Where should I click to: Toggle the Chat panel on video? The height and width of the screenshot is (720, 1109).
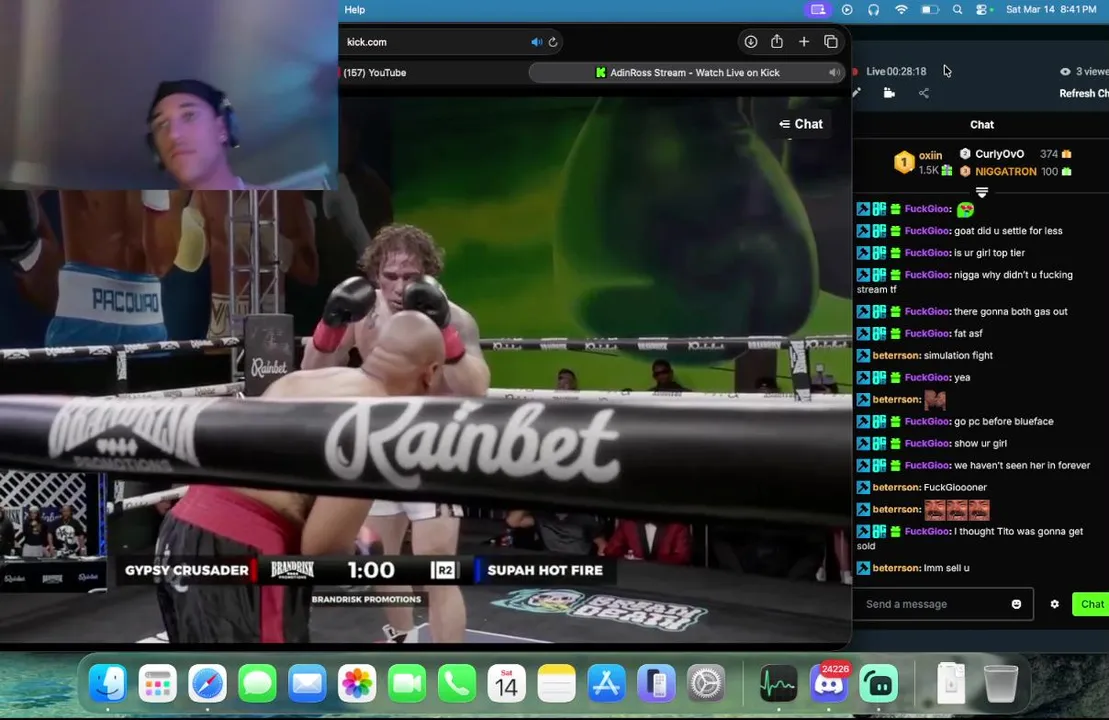pyautogui.click(x=801, y=124)
